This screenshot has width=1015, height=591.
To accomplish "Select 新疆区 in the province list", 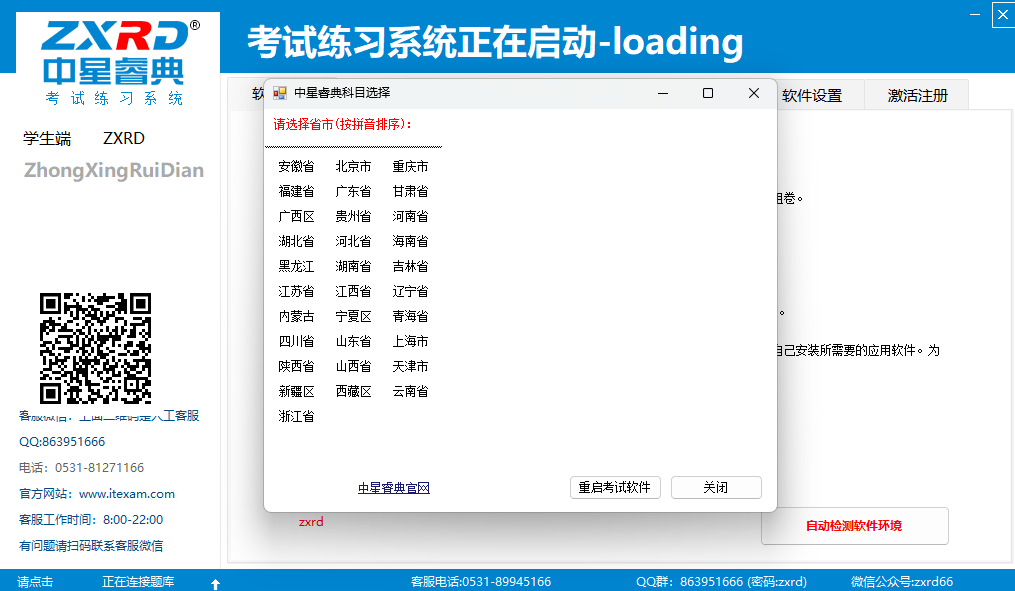I will coord(296,391).
